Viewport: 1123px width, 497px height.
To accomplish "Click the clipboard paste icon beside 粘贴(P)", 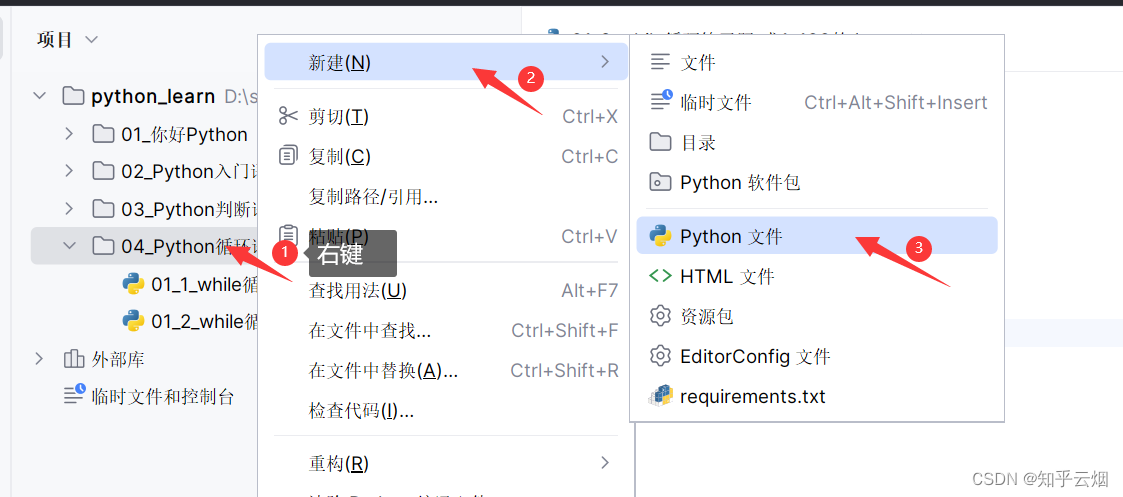I will pyautogui.click(x=288, y=235).
